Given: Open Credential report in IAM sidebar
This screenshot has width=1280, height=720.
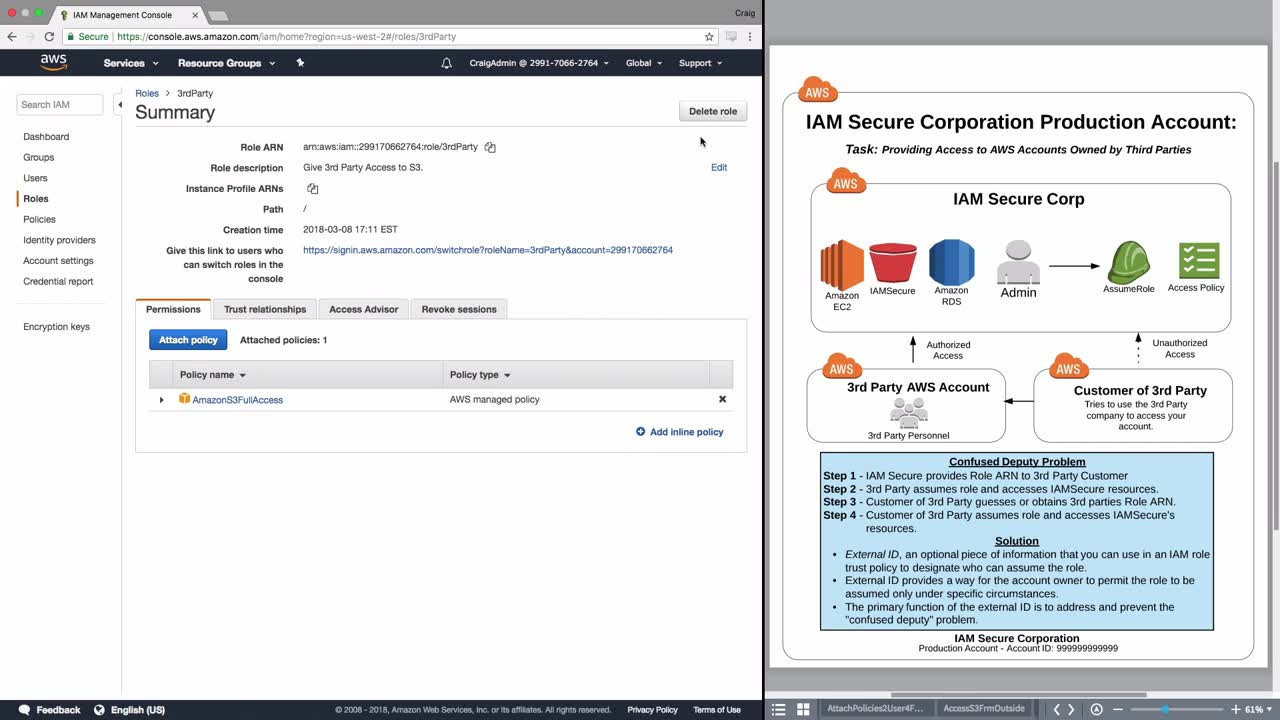Looking at the screenshot, I should (x=59, y=281).
